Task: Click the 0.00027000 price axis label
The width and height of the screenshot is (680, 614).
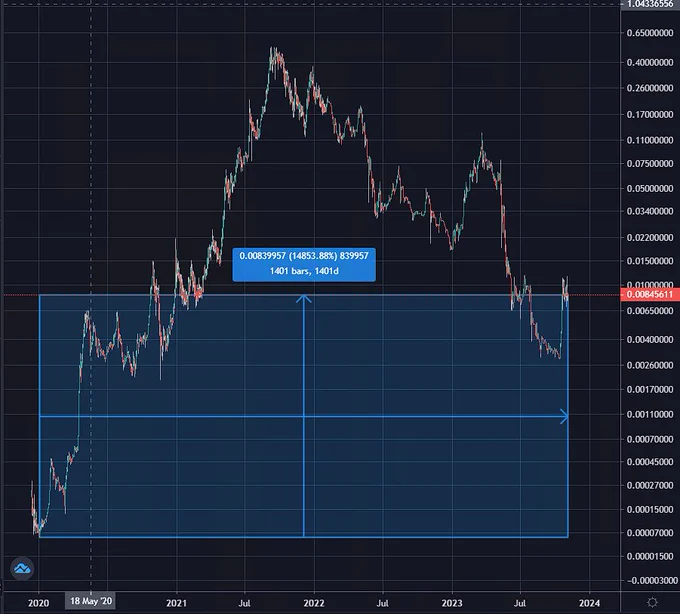Action: (x=650, y=485)
